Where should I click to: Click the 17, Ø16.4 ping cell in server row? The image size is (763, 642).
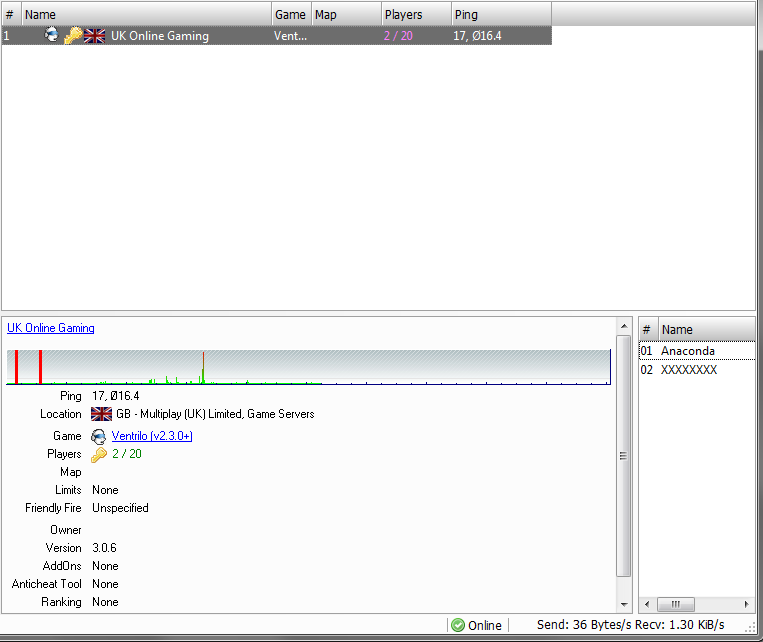(477, 36)
